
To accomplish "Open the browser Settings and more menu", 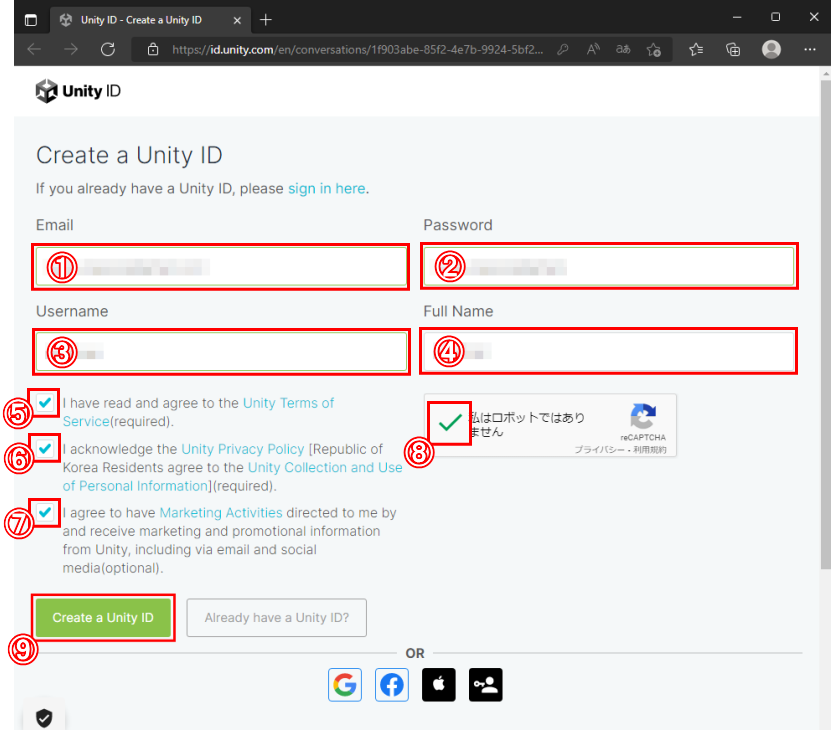I will click(810, 49).
